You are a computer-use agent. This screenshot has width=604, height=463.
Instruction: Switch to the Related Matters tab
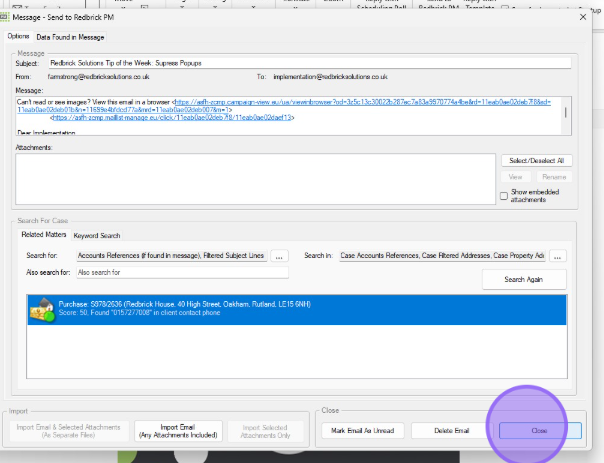44,235
